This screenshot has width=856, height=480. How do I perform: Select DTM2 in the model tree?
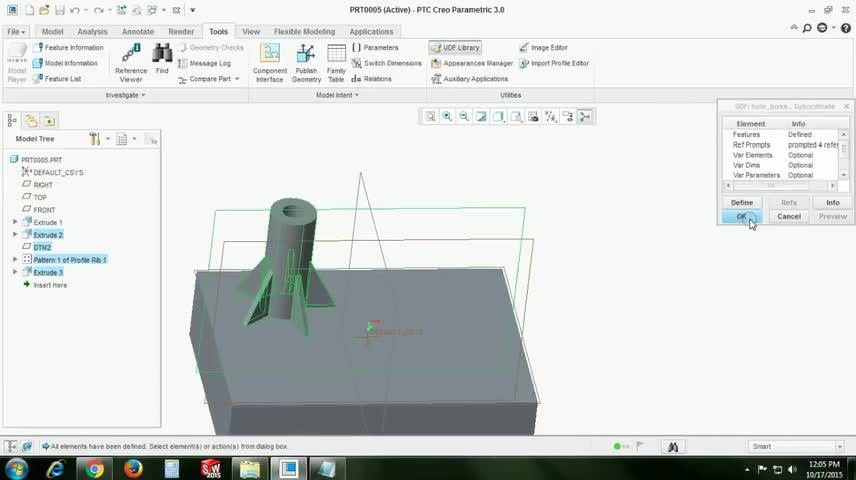(x=42, y=247)
